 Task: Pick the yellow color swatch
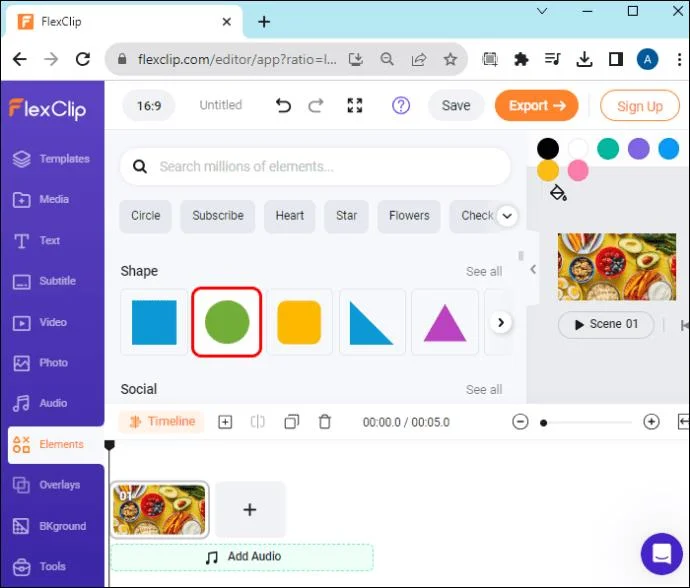(548, 170)
